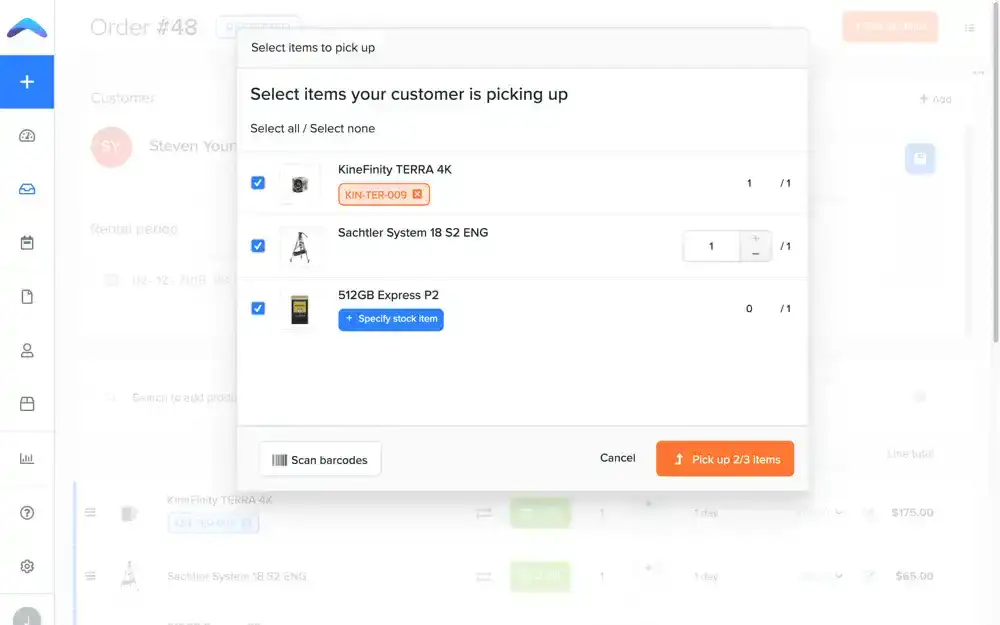The width and height of the screenshot is (1000, 625).
Task: Open Scan barcodes
Action: pyautogui.click(x=319, y=459)
